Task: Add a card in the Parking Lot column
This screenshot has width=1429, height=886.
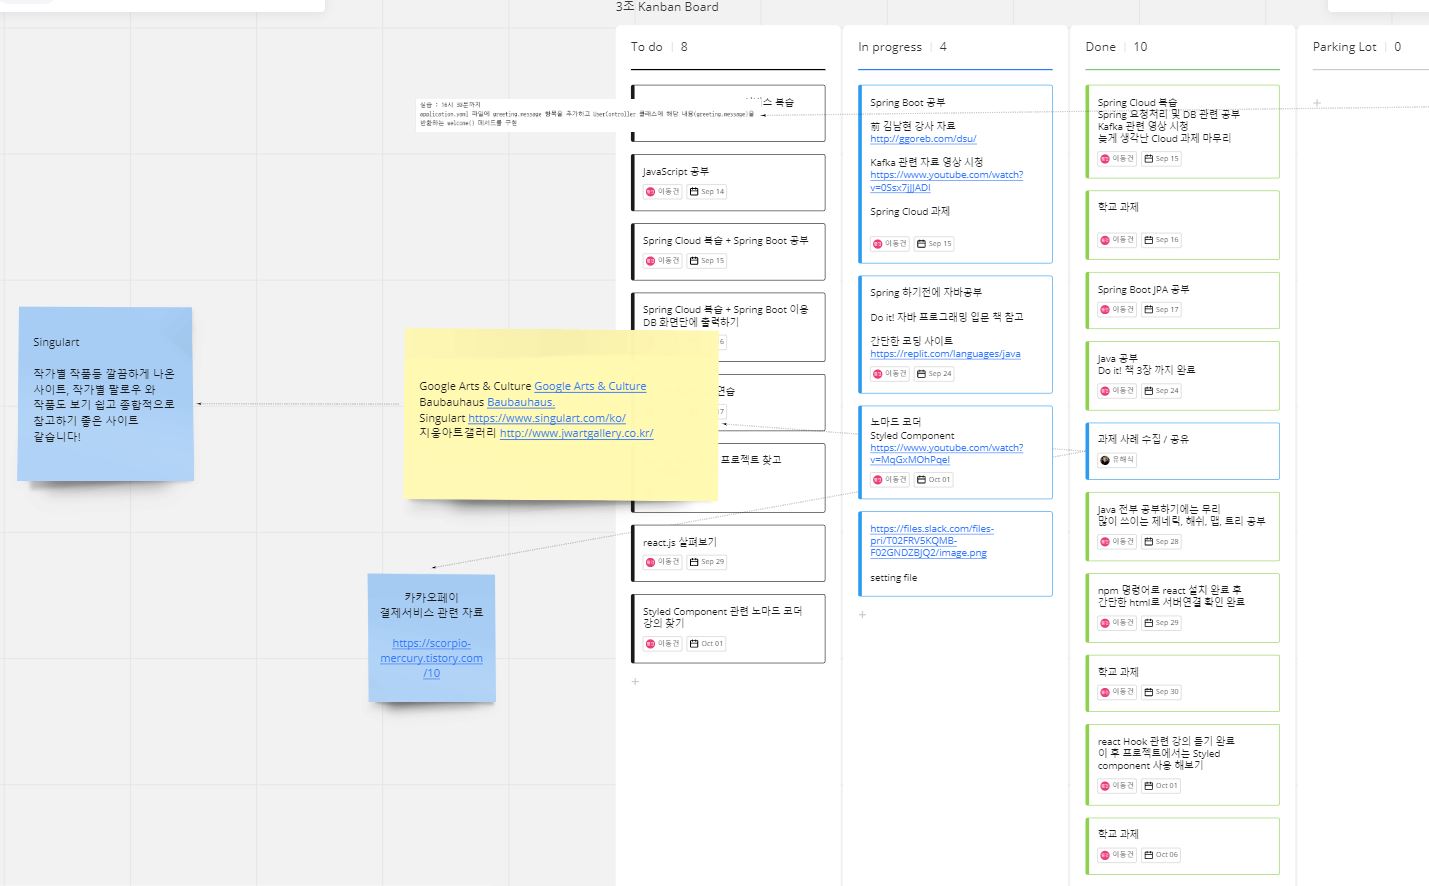Action: tap(1317, 102)
